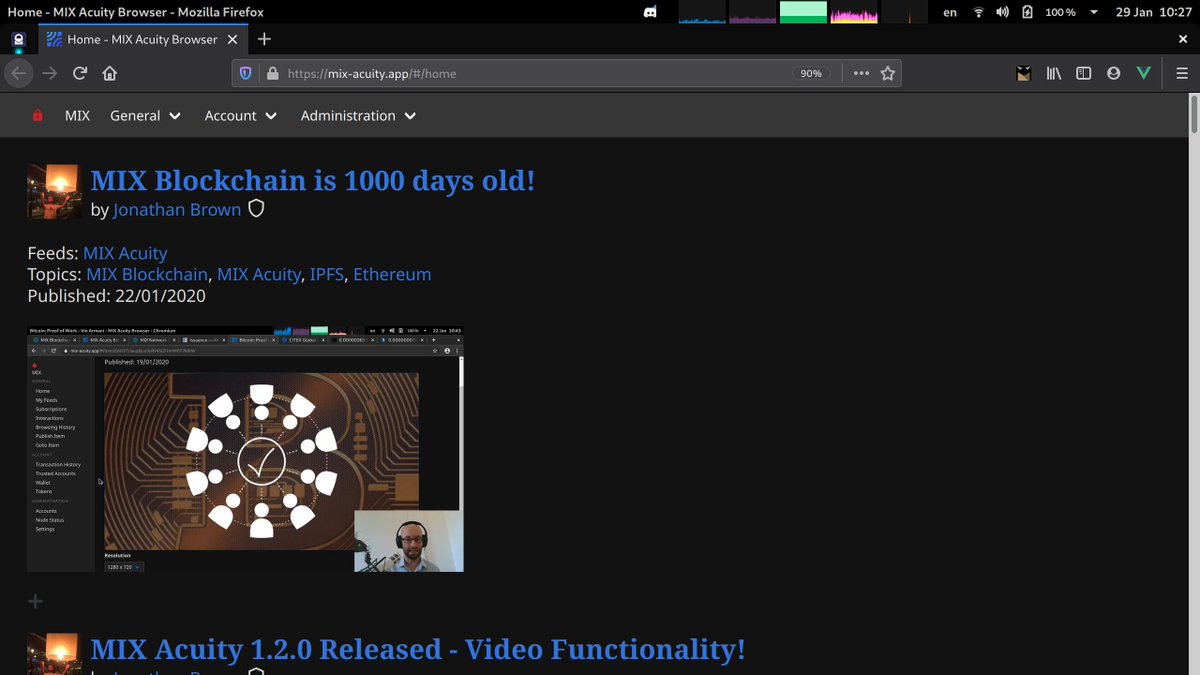The image size is (1200, 675).
Task: Select the Home - MIX Acuity Browser tab
Action: [x=143, y=40]
